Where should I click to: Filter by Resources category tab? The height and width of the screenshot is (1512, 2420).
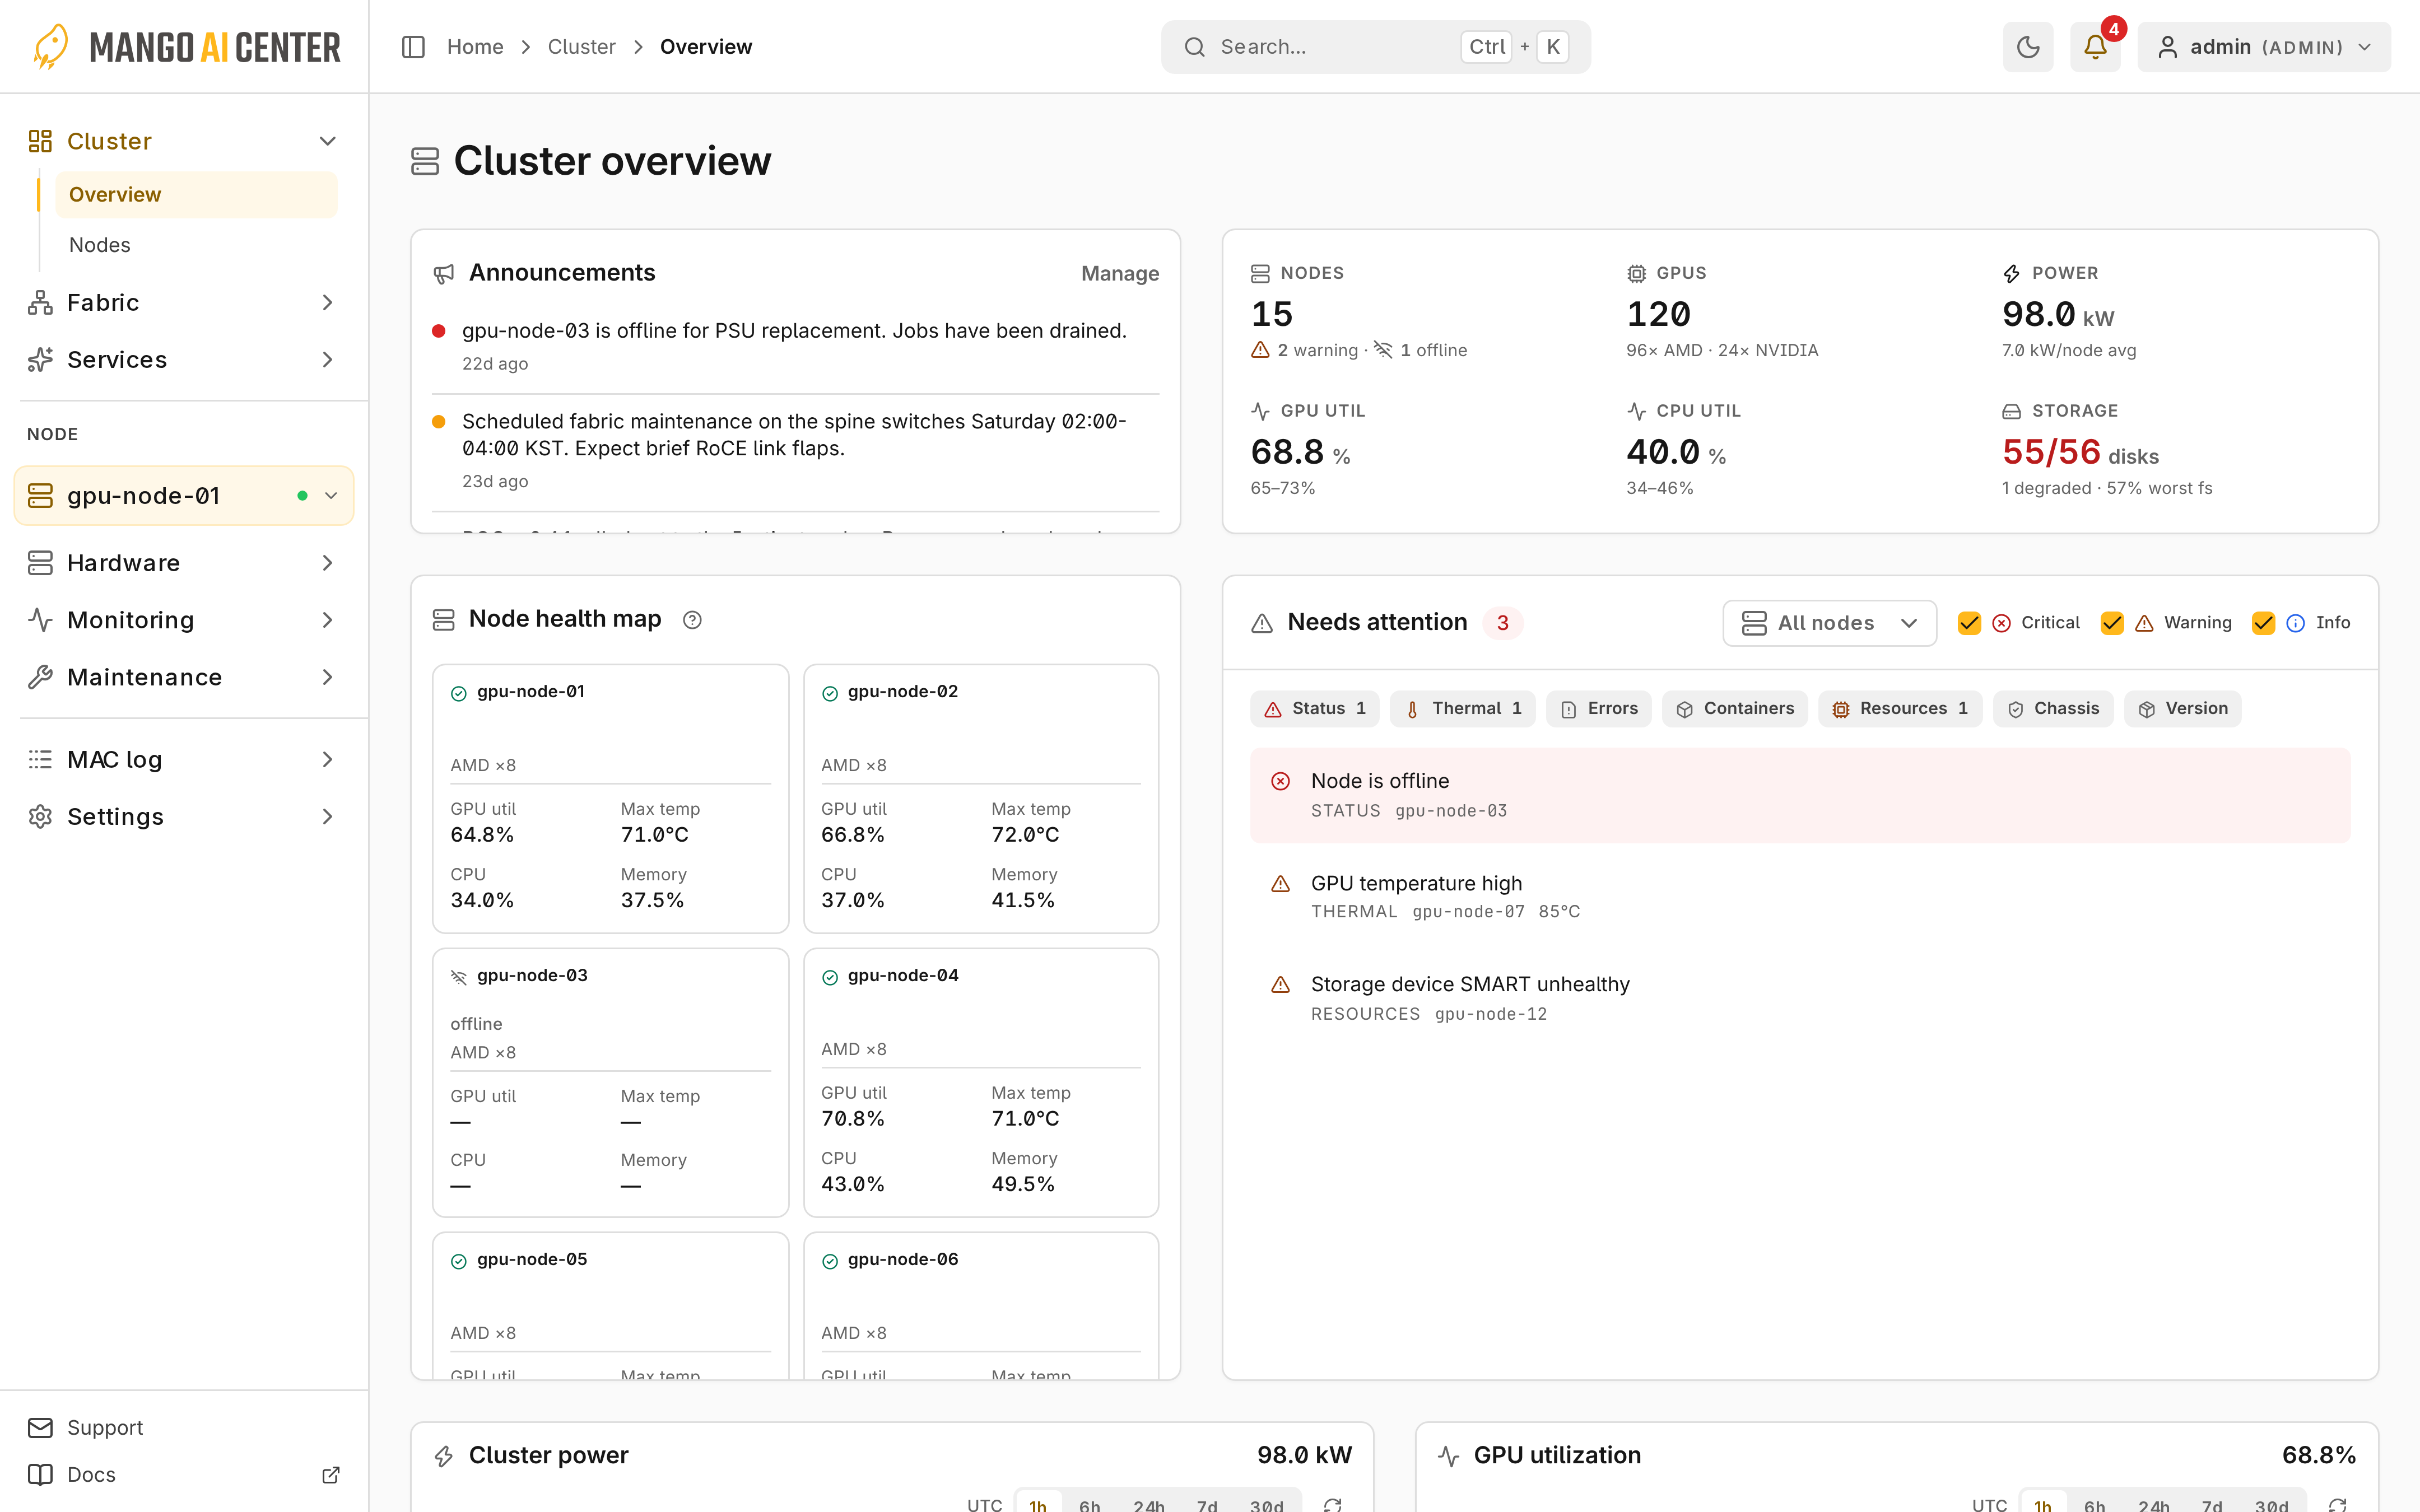click(1900, 709)
